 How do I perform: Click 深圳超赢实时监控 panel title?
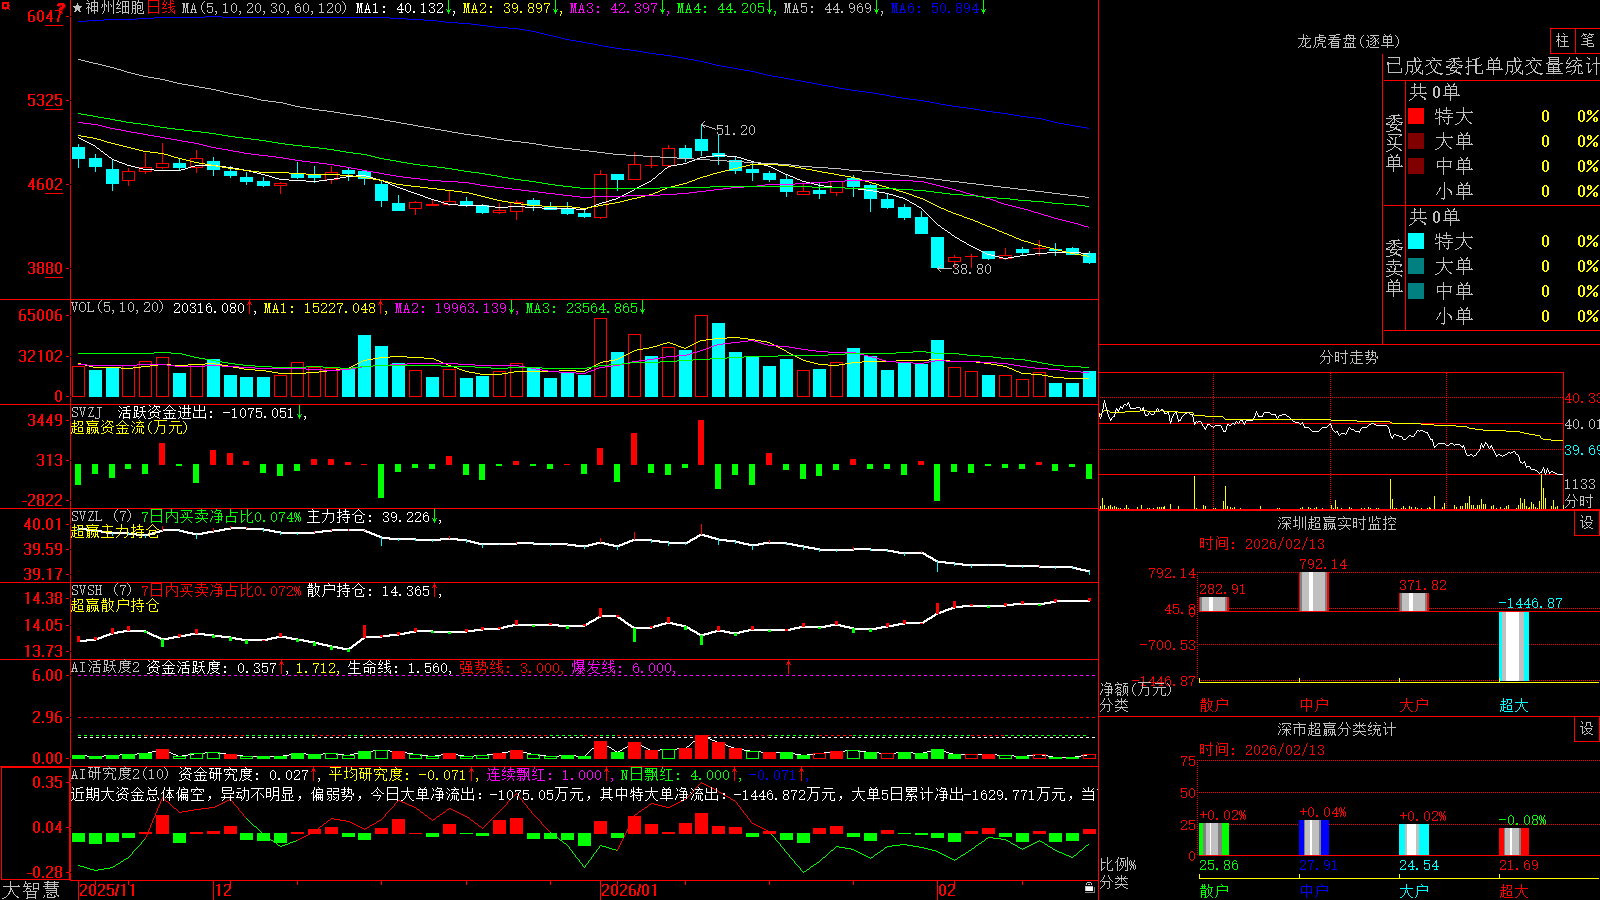pos(1337,523)
